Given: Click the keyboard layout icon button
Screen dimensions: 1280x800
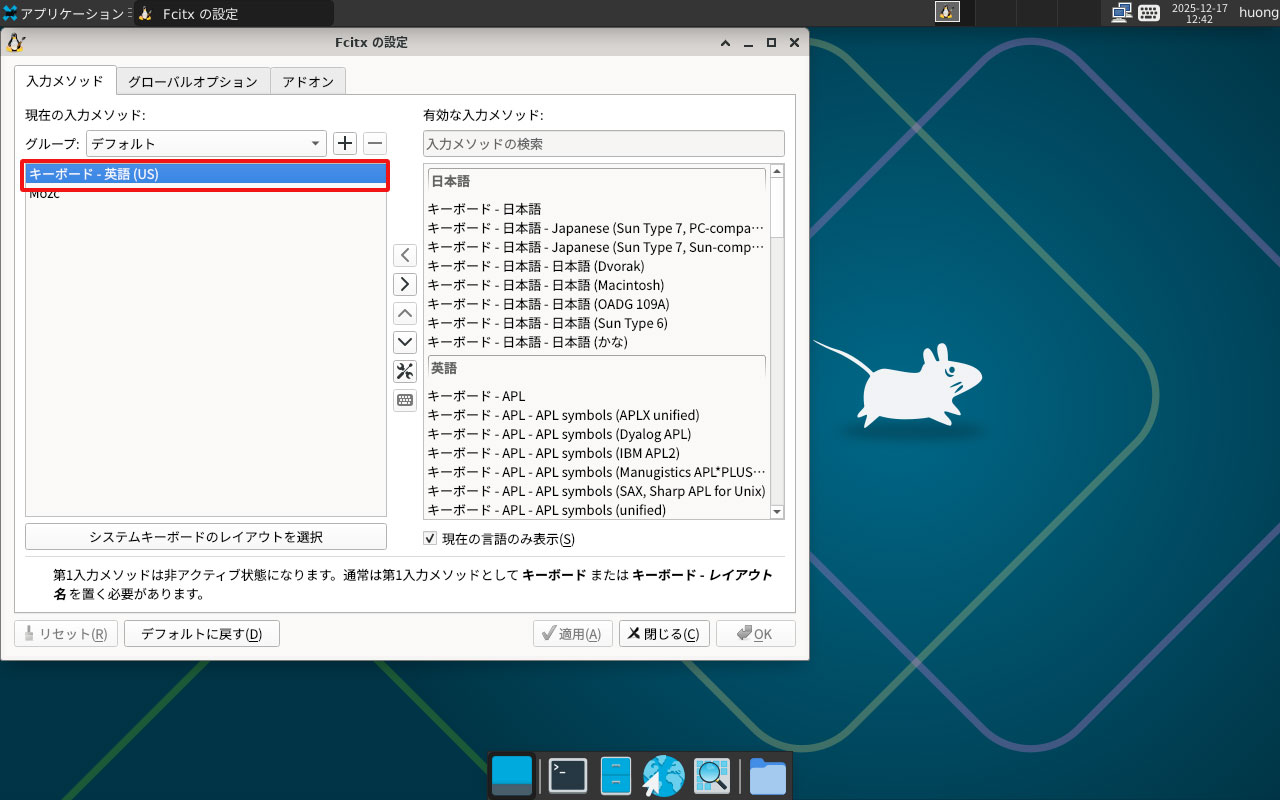Looking at the screenshot, I should 404,401.
